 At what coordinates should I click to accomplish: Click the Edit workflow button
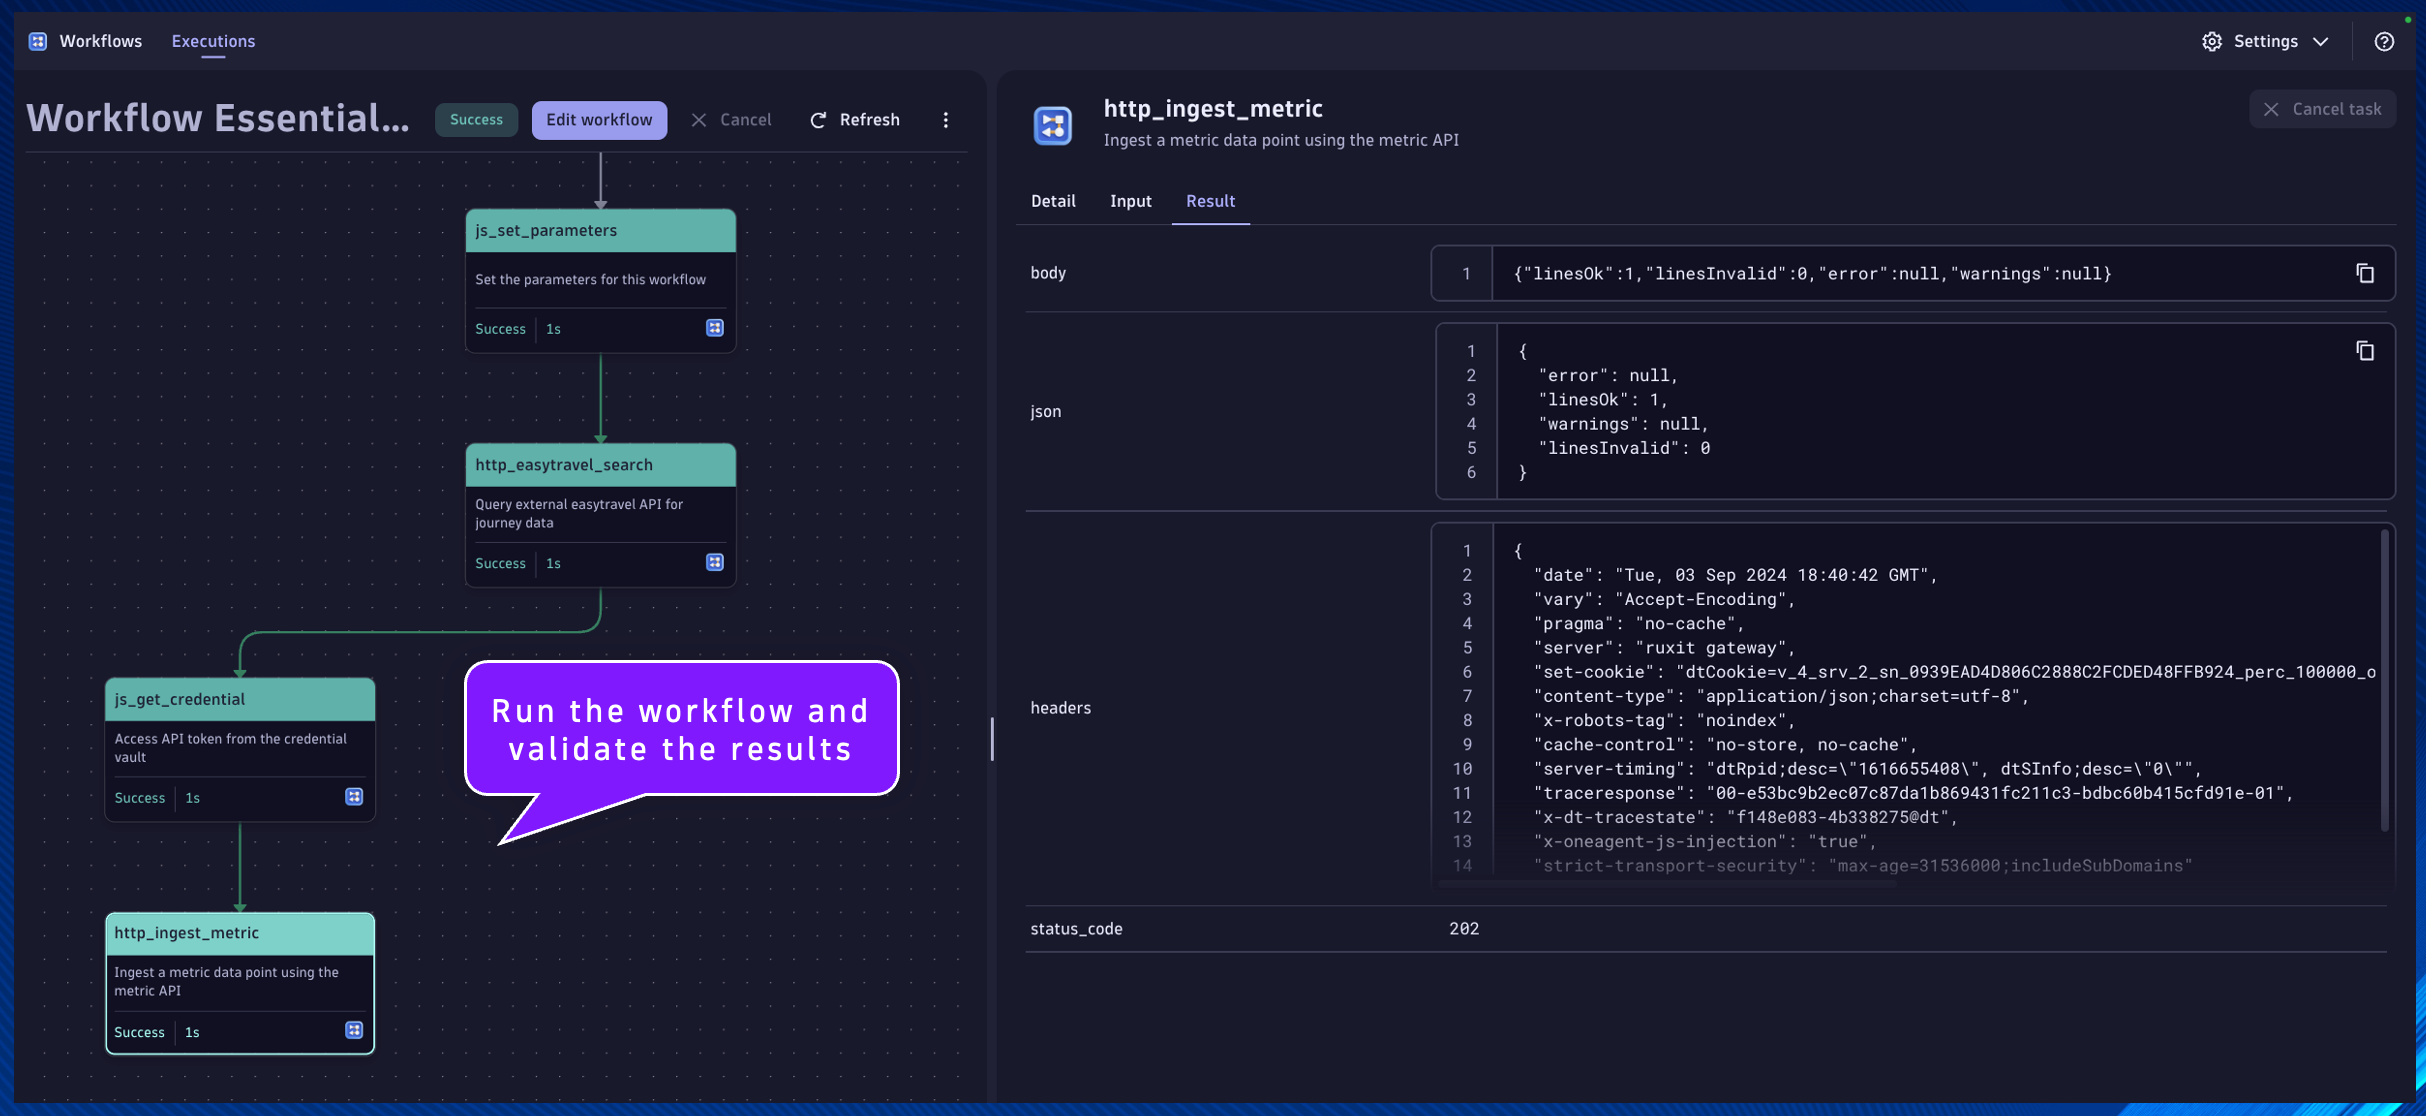pyautogui.click(x=599, y=120)
